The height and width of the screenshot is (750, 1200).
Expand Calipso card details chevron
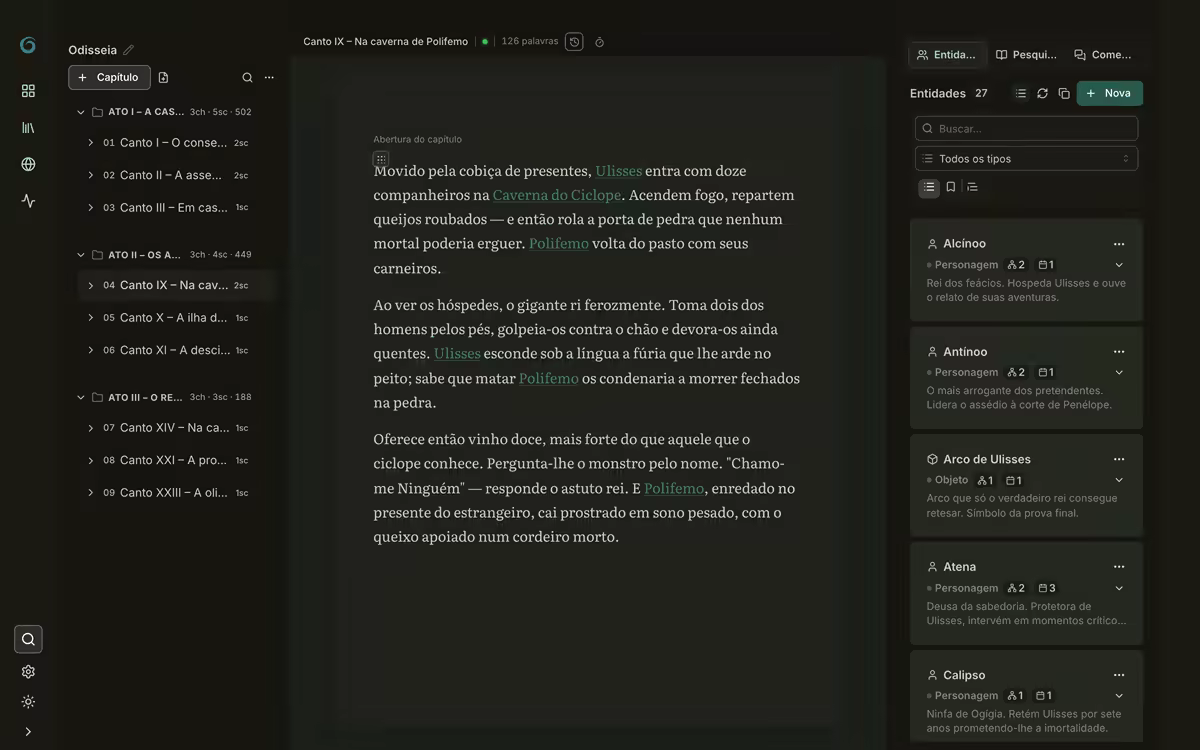(x=1119, y=696)
